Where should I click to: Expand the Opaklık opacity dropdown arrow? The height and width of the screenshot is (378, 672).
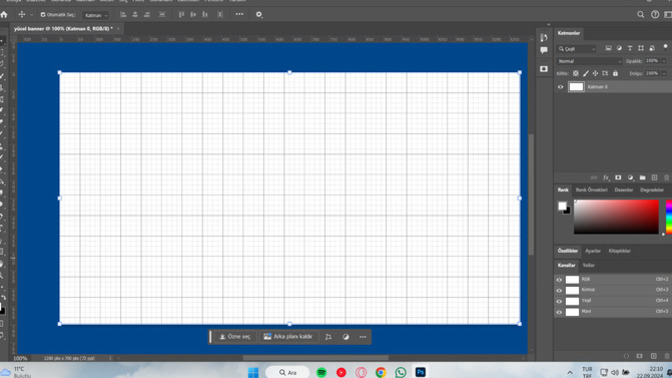pyautogui.click(x=664, y=61)
